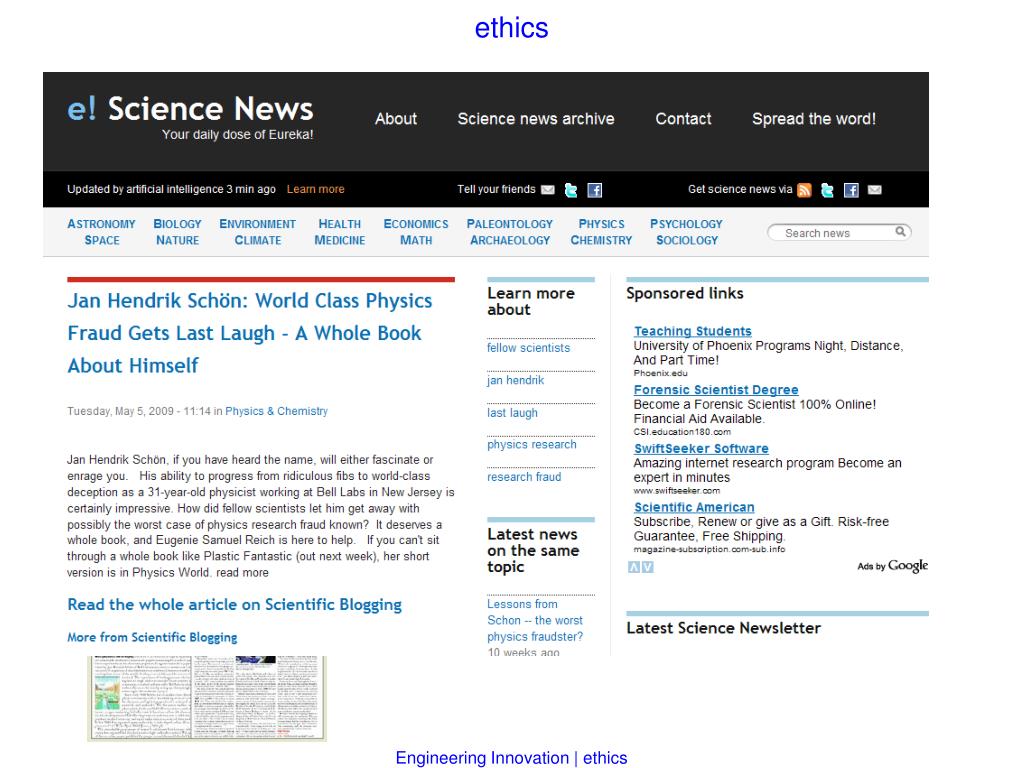
Task: Open the Contact page
Action: [683, 119]
